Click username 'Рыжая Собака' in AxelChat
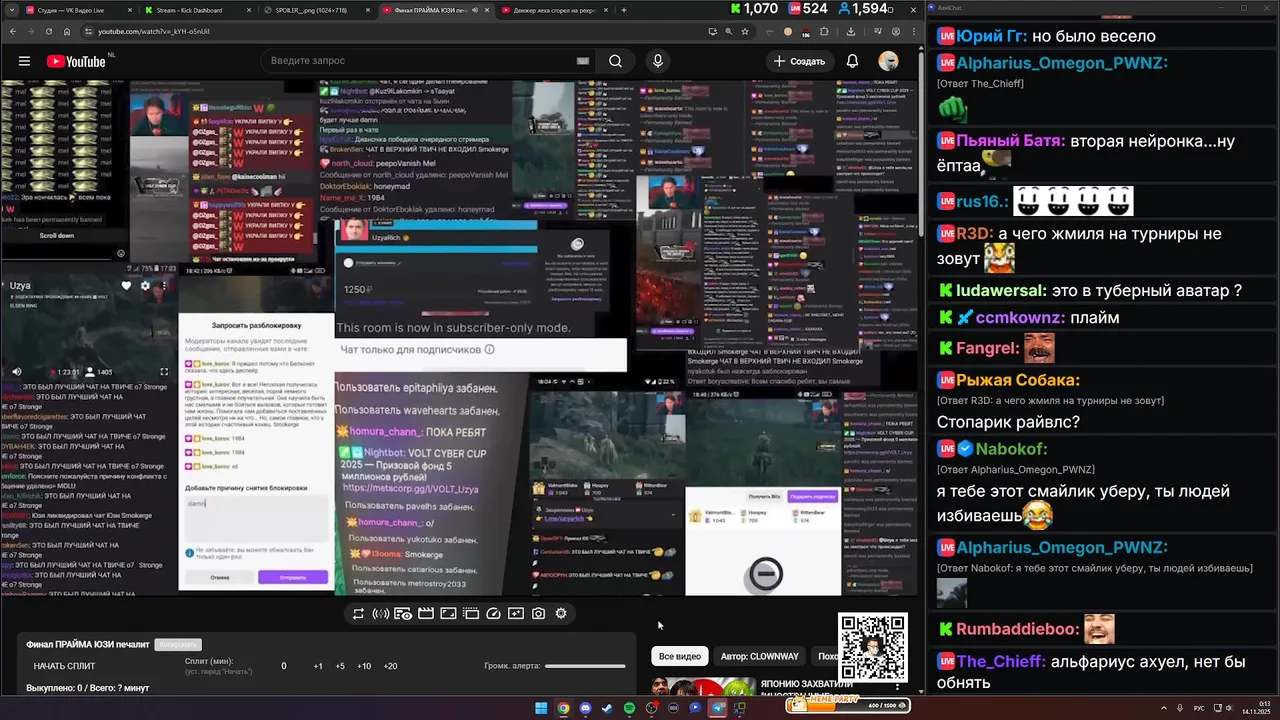1280x720 pixels. point(1018,380)
